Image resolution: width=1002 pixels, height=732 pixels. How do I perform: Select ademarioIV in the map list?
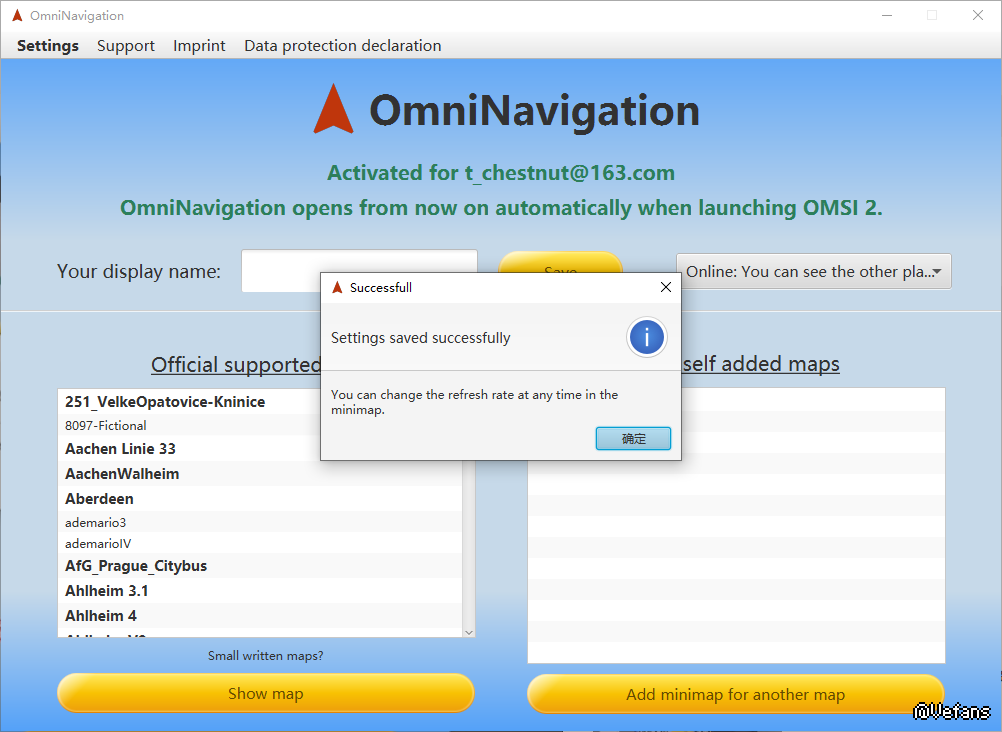pos(259,543)
